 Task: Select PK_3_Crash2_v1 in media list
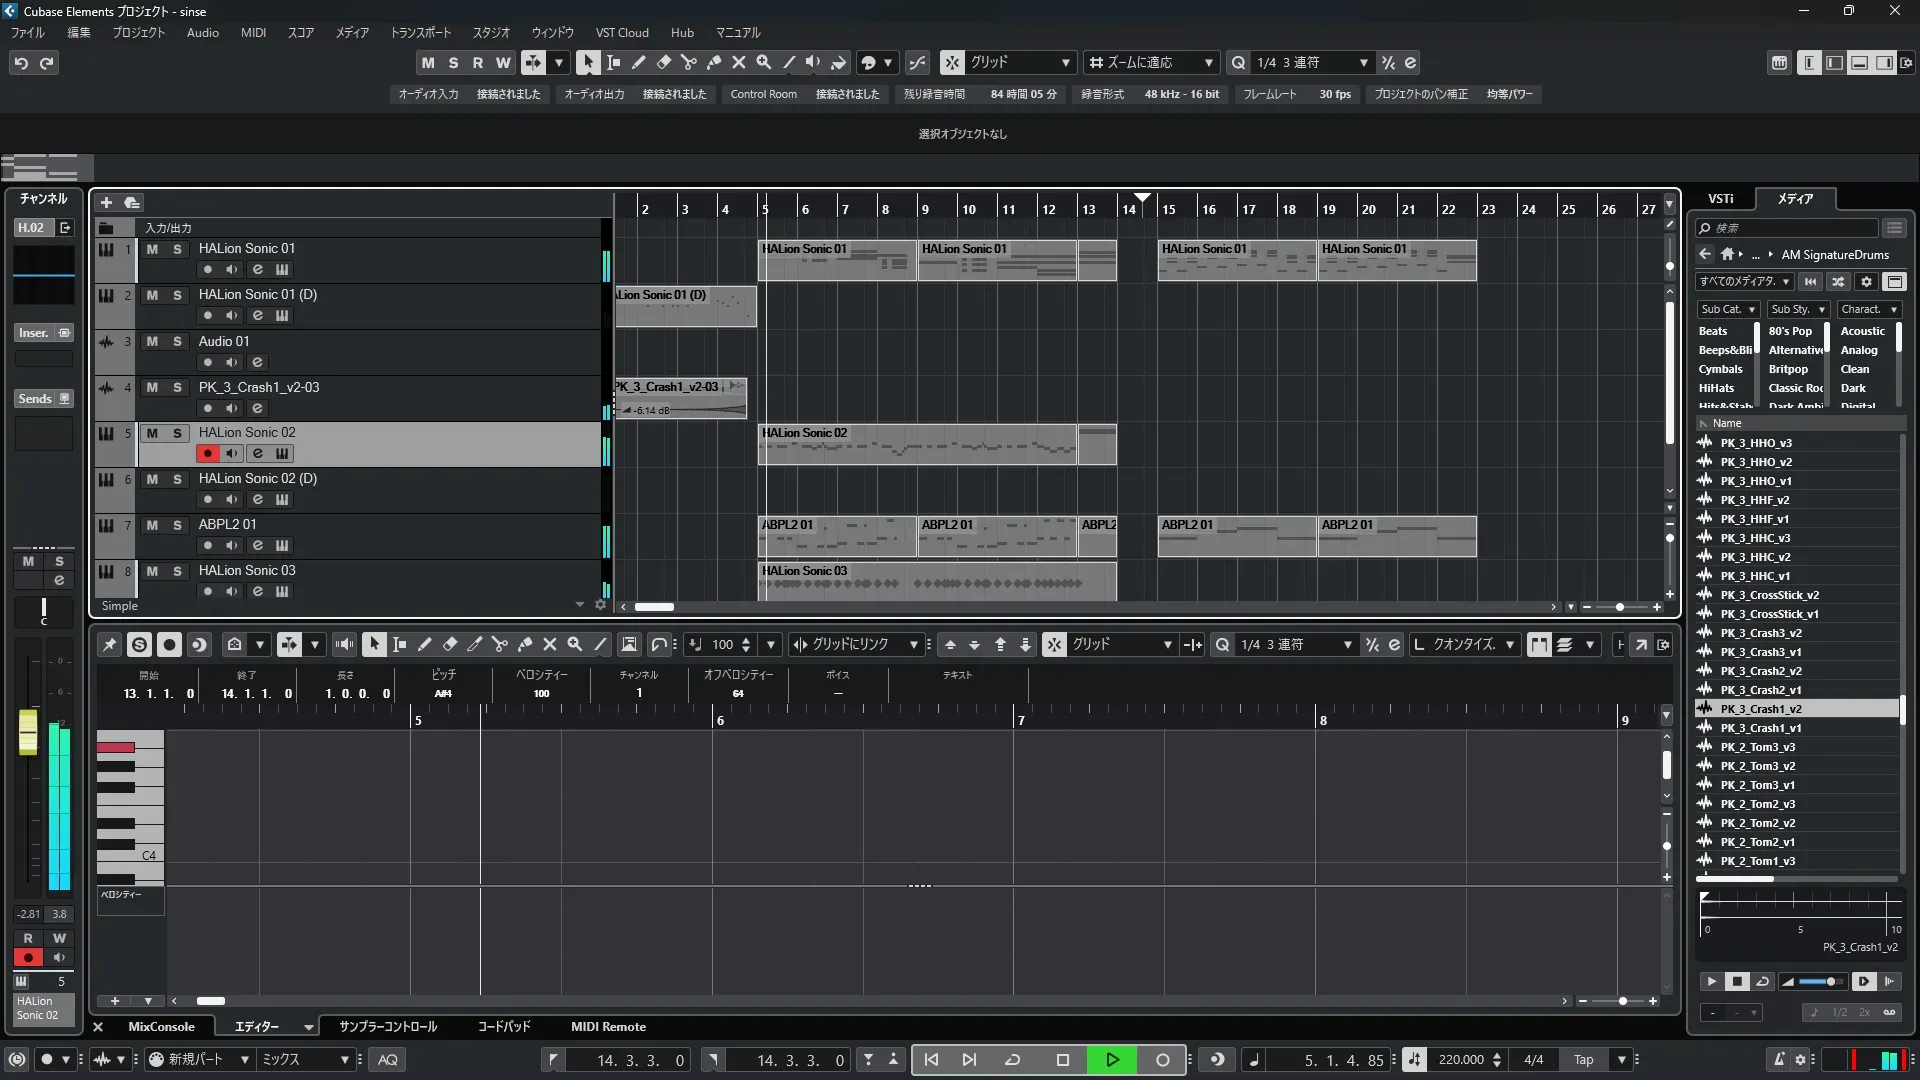coord(1760,690)
